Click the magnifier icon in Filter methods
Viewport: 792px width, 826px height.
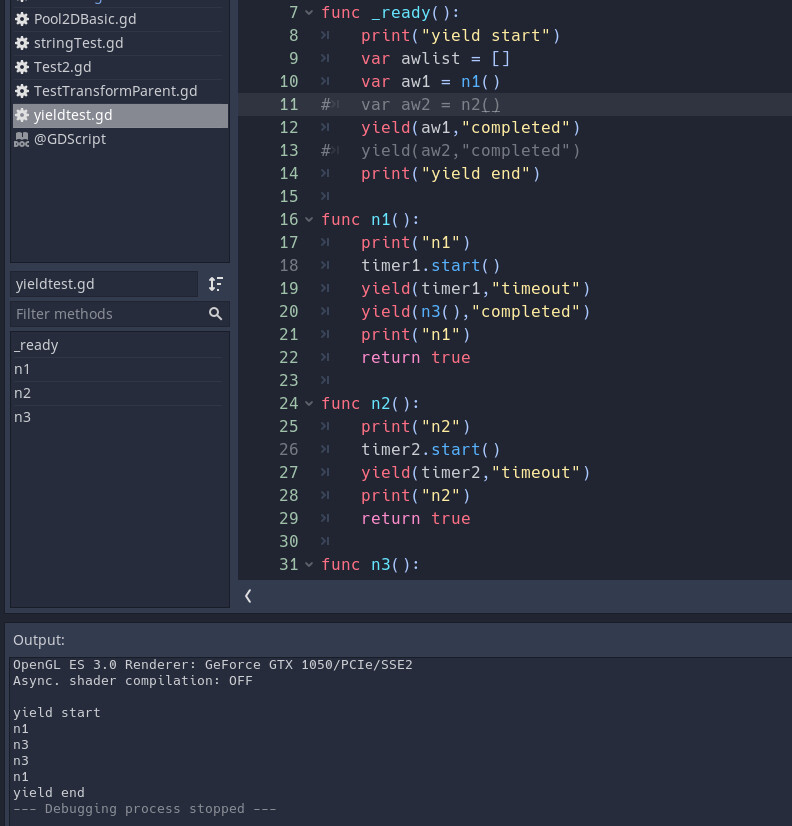tap(215, 314)
